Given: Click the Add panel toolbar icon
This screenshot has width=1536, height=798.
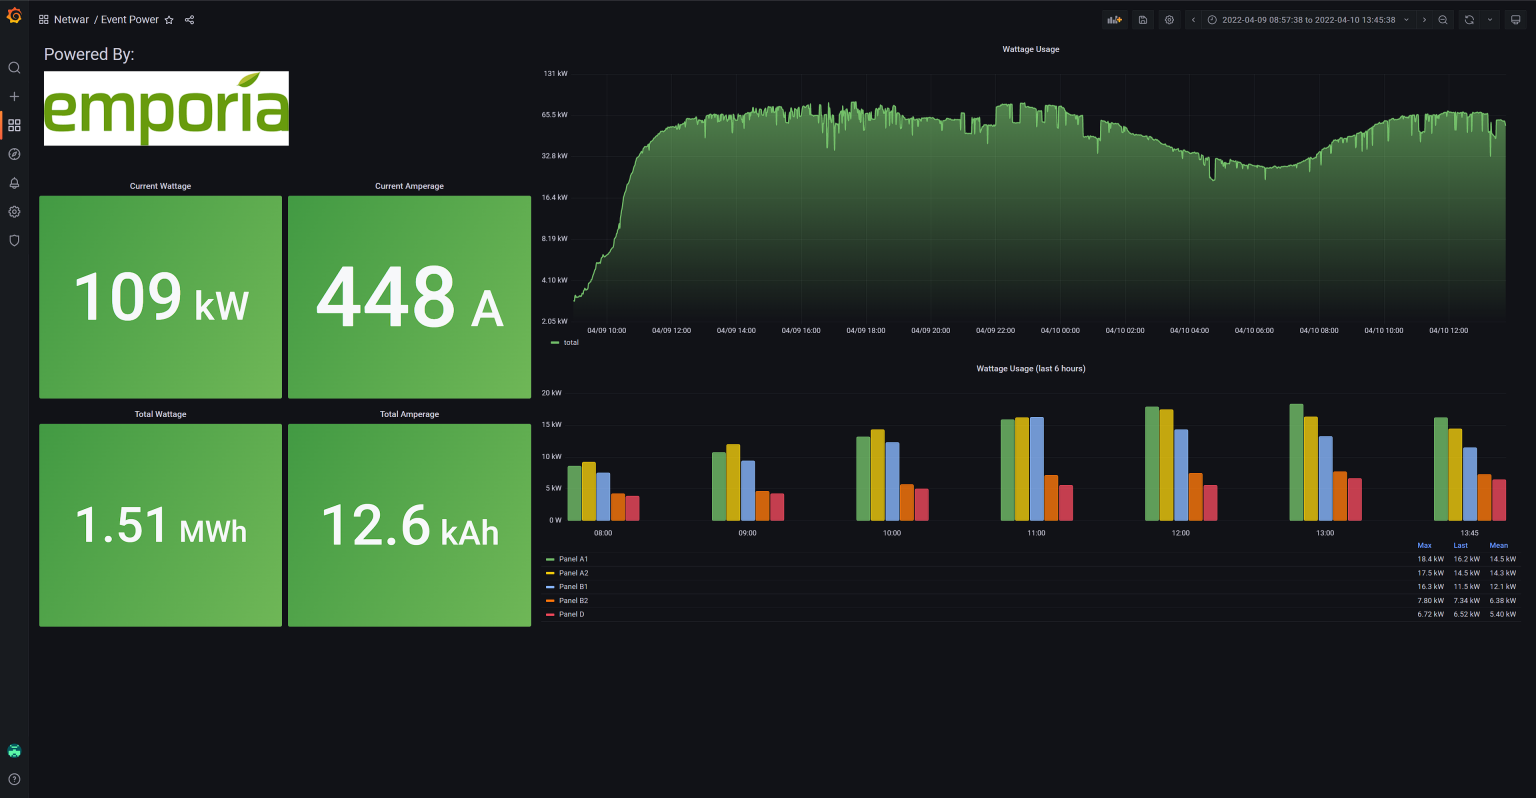Looking at the screenshot, I should coord(1114,20).
